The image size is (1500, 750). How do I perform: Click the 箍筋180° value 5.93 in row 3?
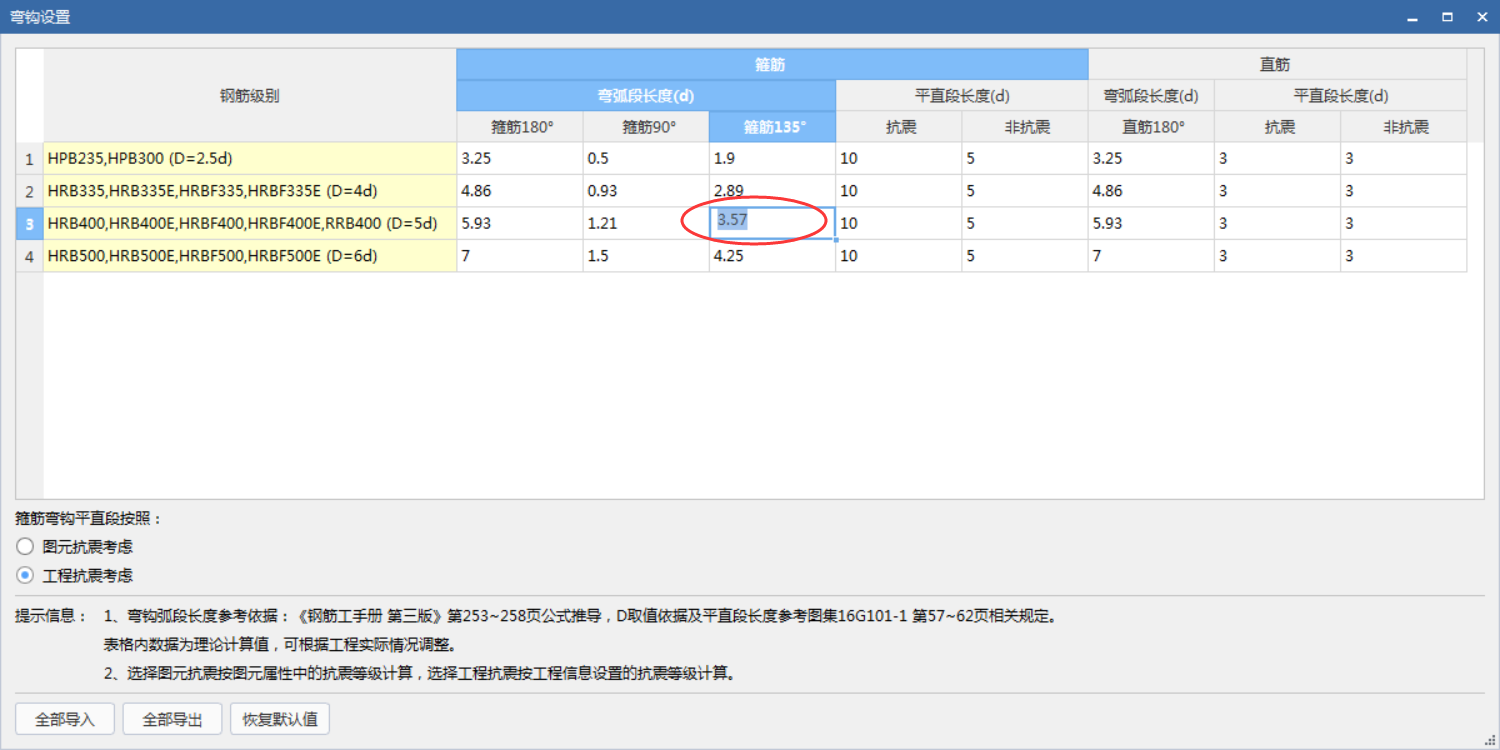tap(520, 223)
